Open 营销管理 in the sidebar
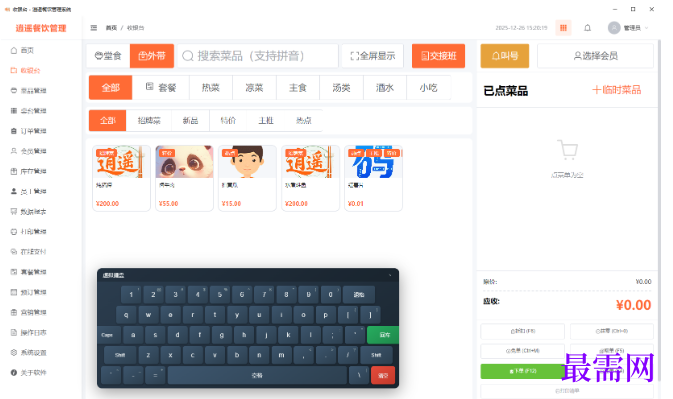This screenshot has height=399, width=673. coord(28,312)
